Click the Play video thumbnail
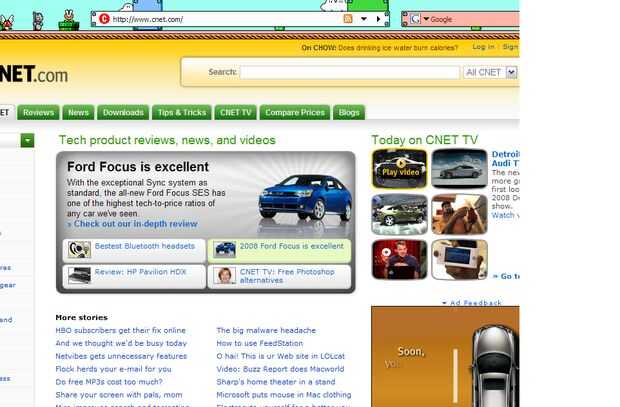Screen dimensions: 620x407 (x=400, y=169)
